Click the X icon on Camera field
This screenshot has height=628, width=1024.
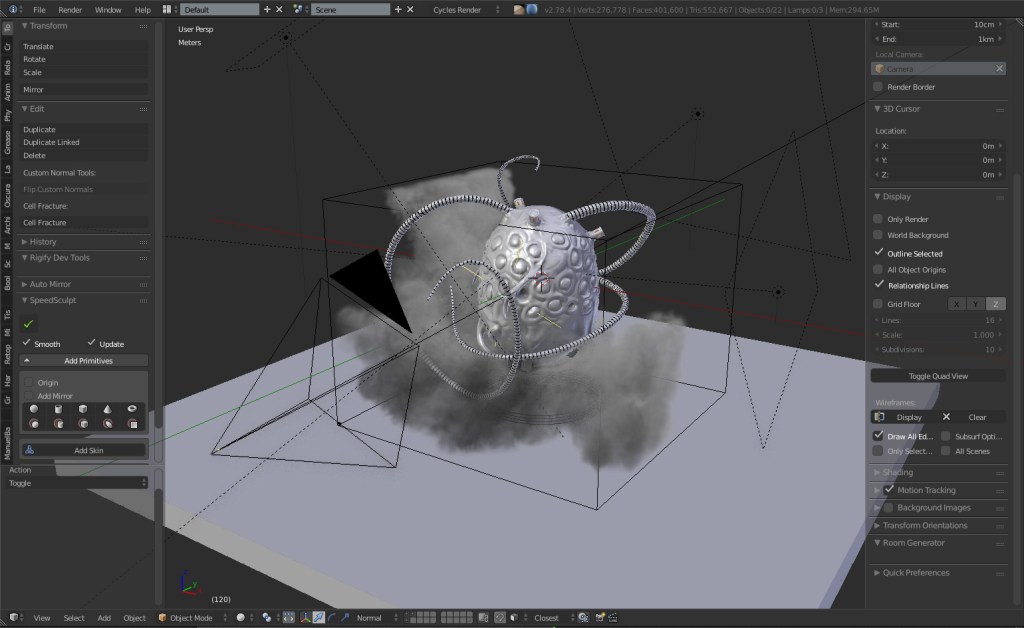[998, 69]
